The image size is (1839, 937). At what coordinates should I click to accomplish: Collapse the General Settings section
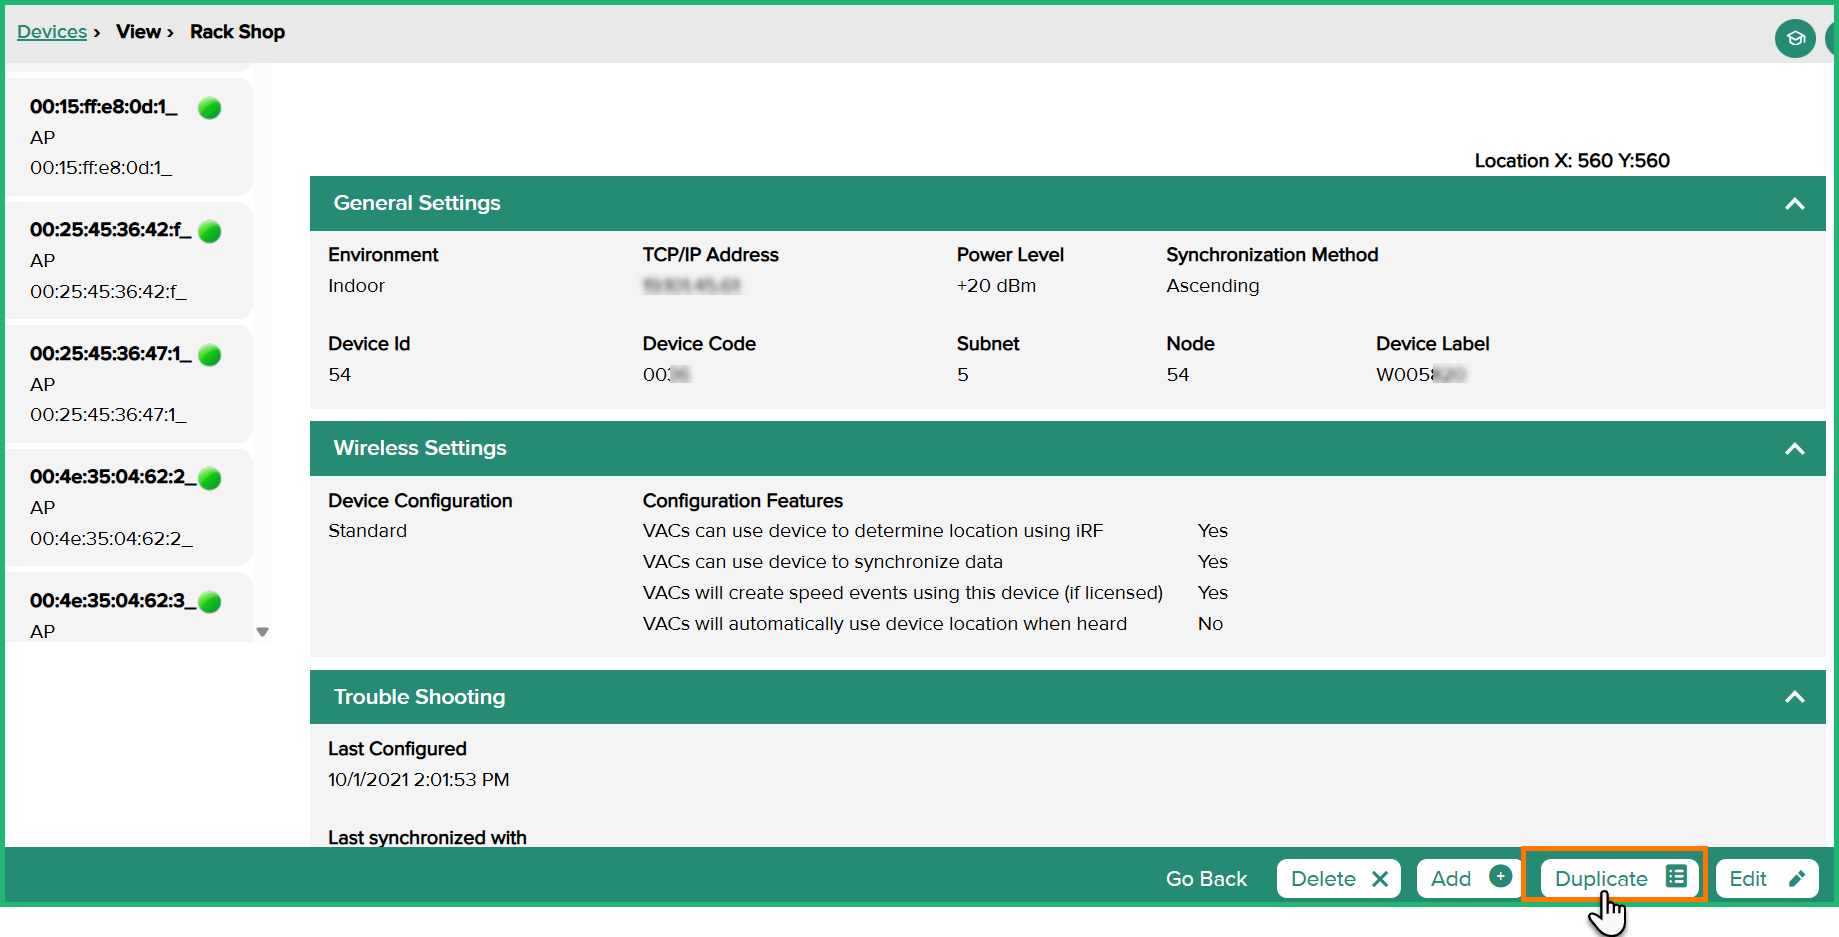(1795, 204)
